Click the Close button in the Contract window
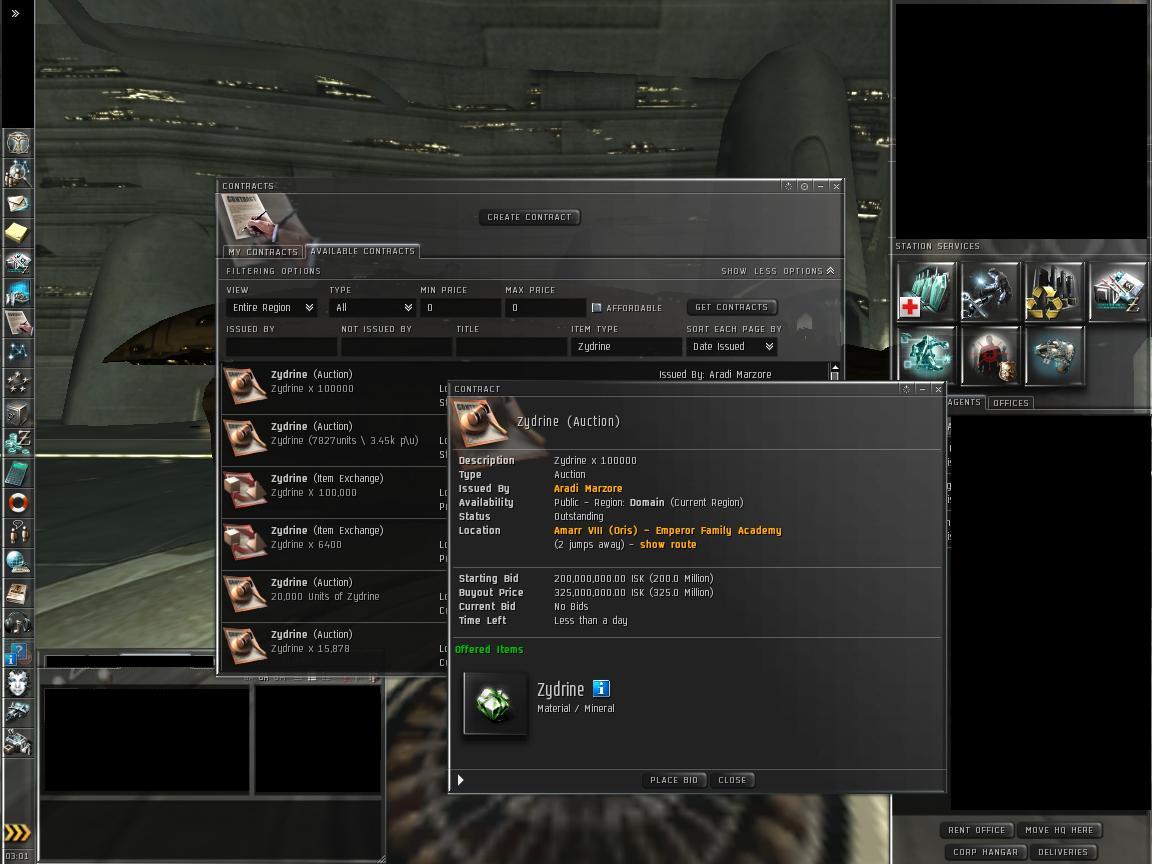Screen dimensions: 1152x864 [732, 780]
